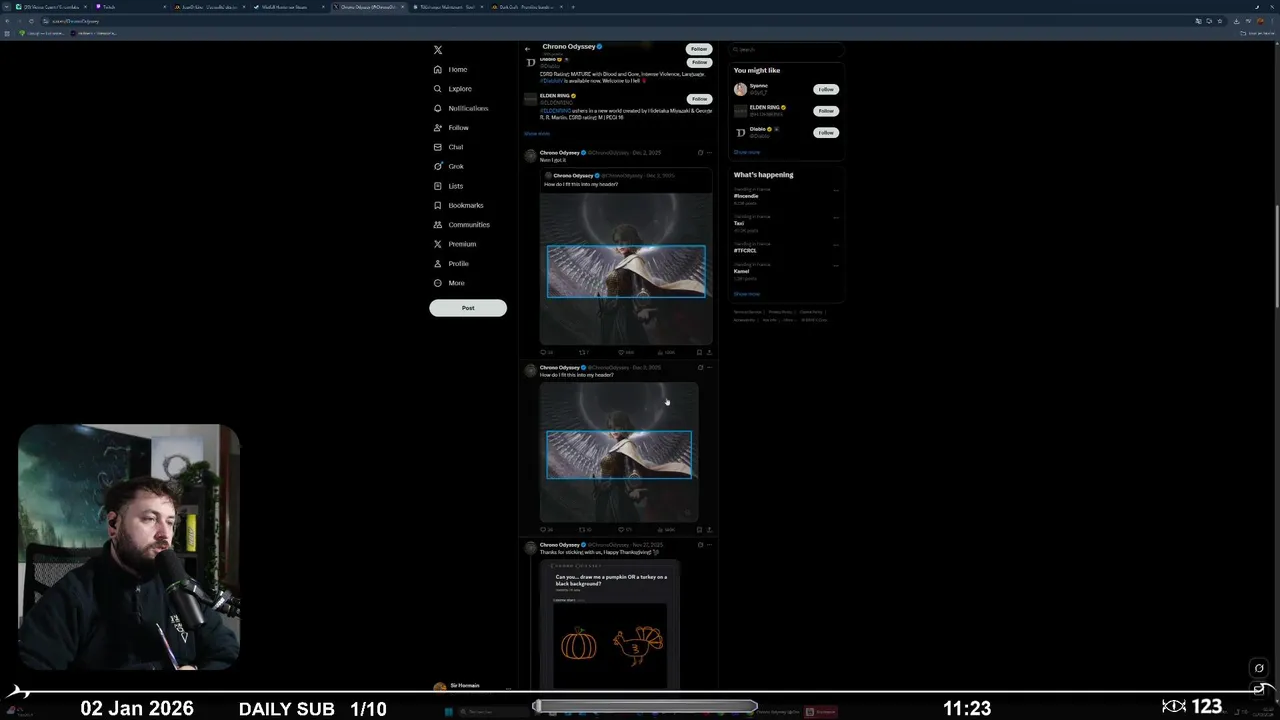Open the quoted post image with angel wings
The height and width of the screenshot is (720, 1280).
[x=626, y=267]
